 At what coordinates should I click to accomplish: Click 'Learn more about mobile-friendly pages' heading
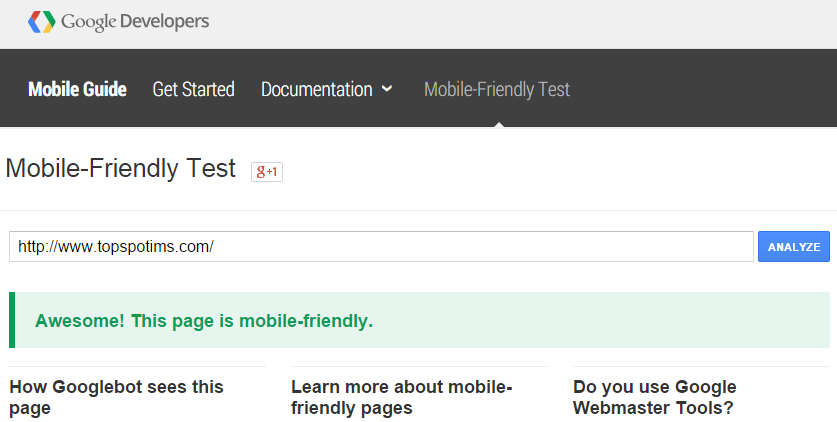pyautogui.click(x=401, y=397)
